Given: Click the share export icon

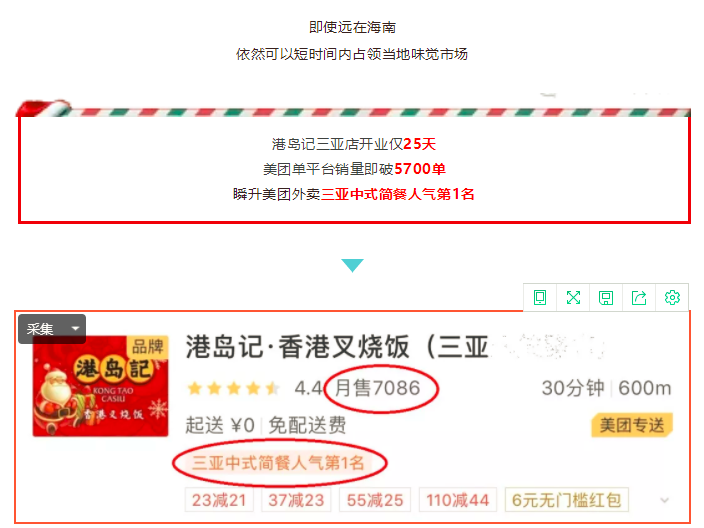Looking at the screenshot, I should [639, 297].
